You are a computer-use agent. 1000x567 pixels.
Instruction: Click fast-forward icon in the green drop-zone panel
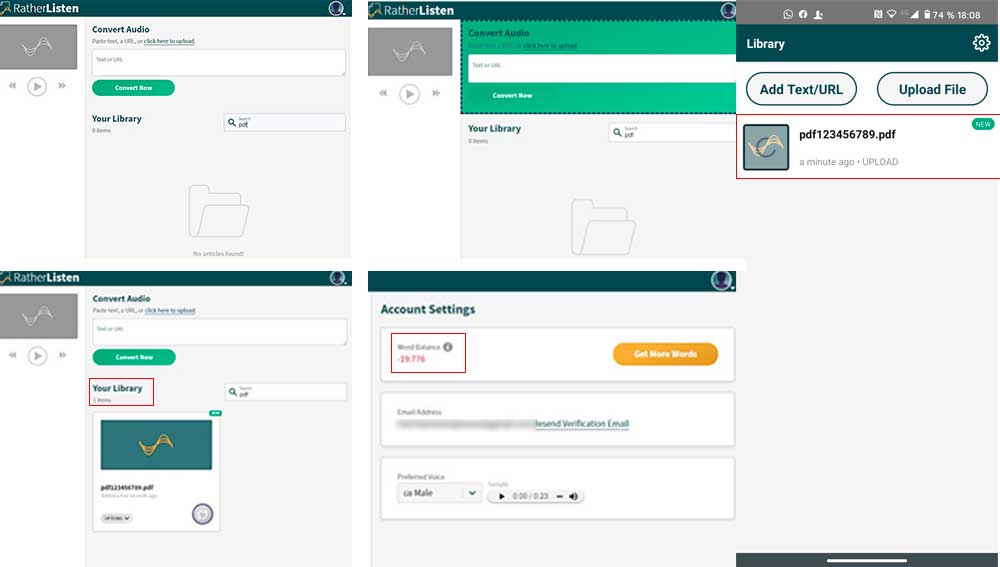436,93
